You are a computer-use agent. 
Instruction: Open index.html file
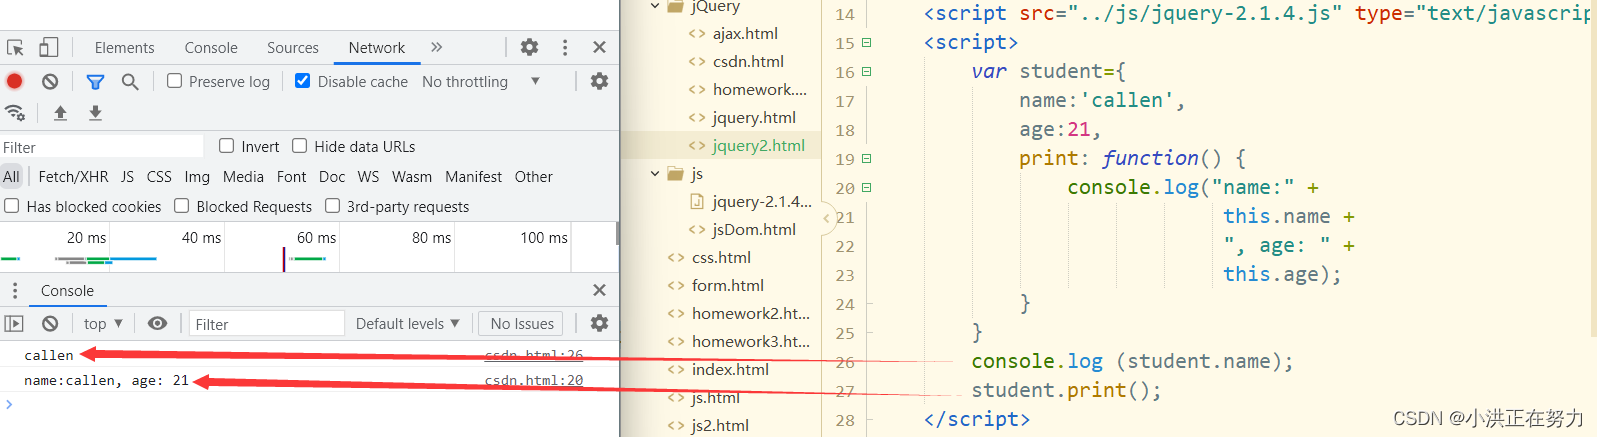point(730,369)
